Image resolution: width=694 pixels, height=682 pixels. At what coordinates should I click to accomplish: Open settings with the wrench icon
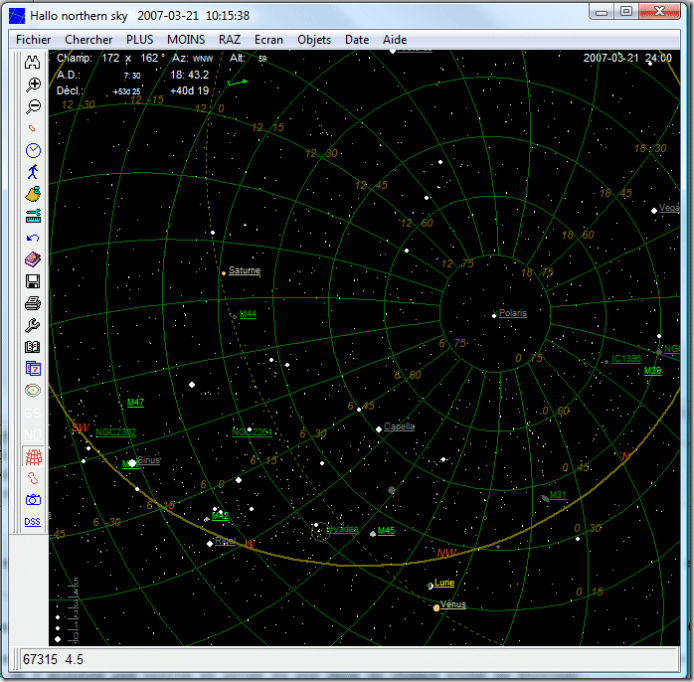coord(32,325)
